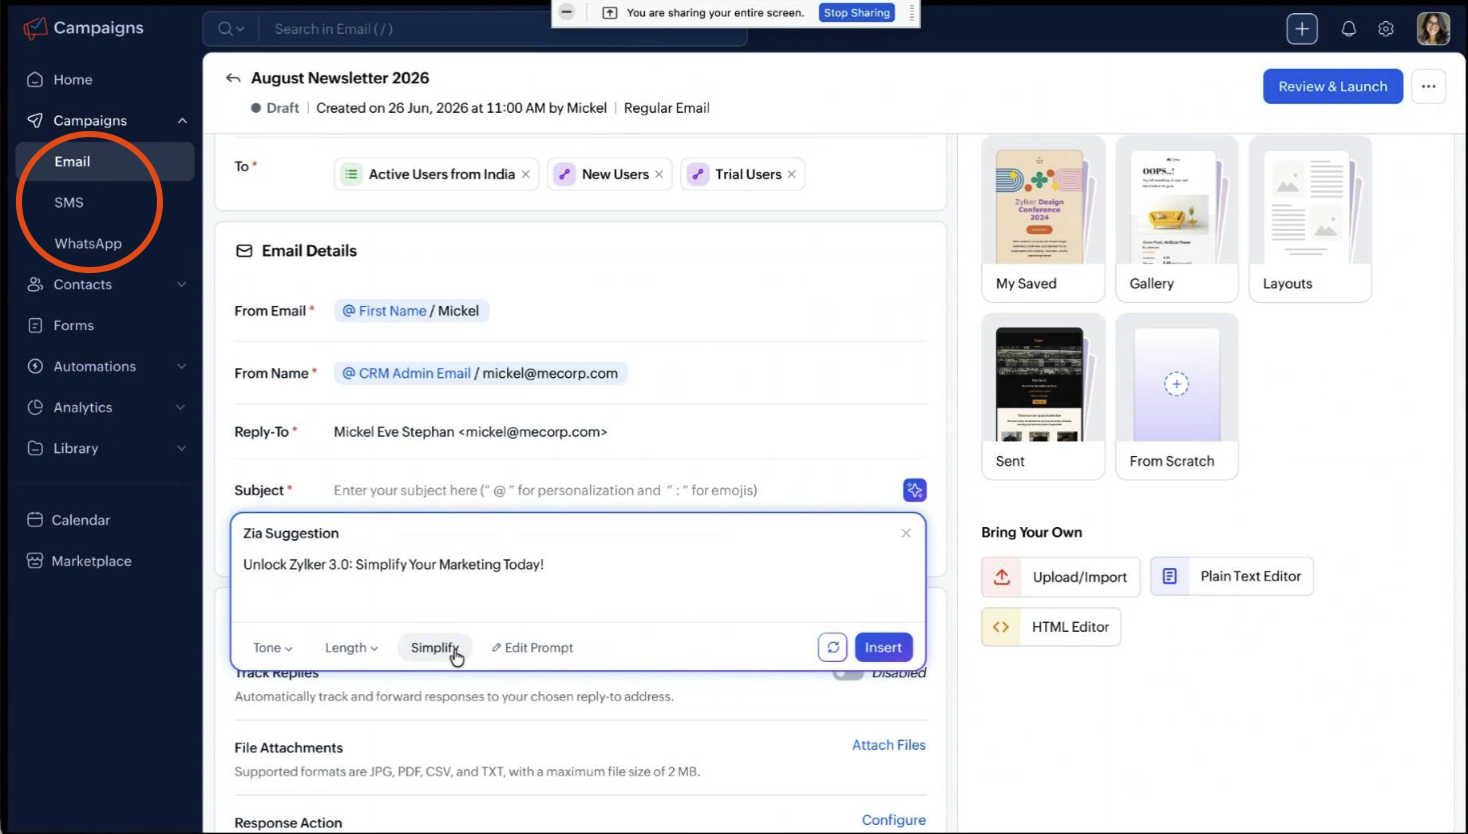Click the Automations icon in sidebar
The height and width of the screenshot is (834, 1468).
point(35,367)
